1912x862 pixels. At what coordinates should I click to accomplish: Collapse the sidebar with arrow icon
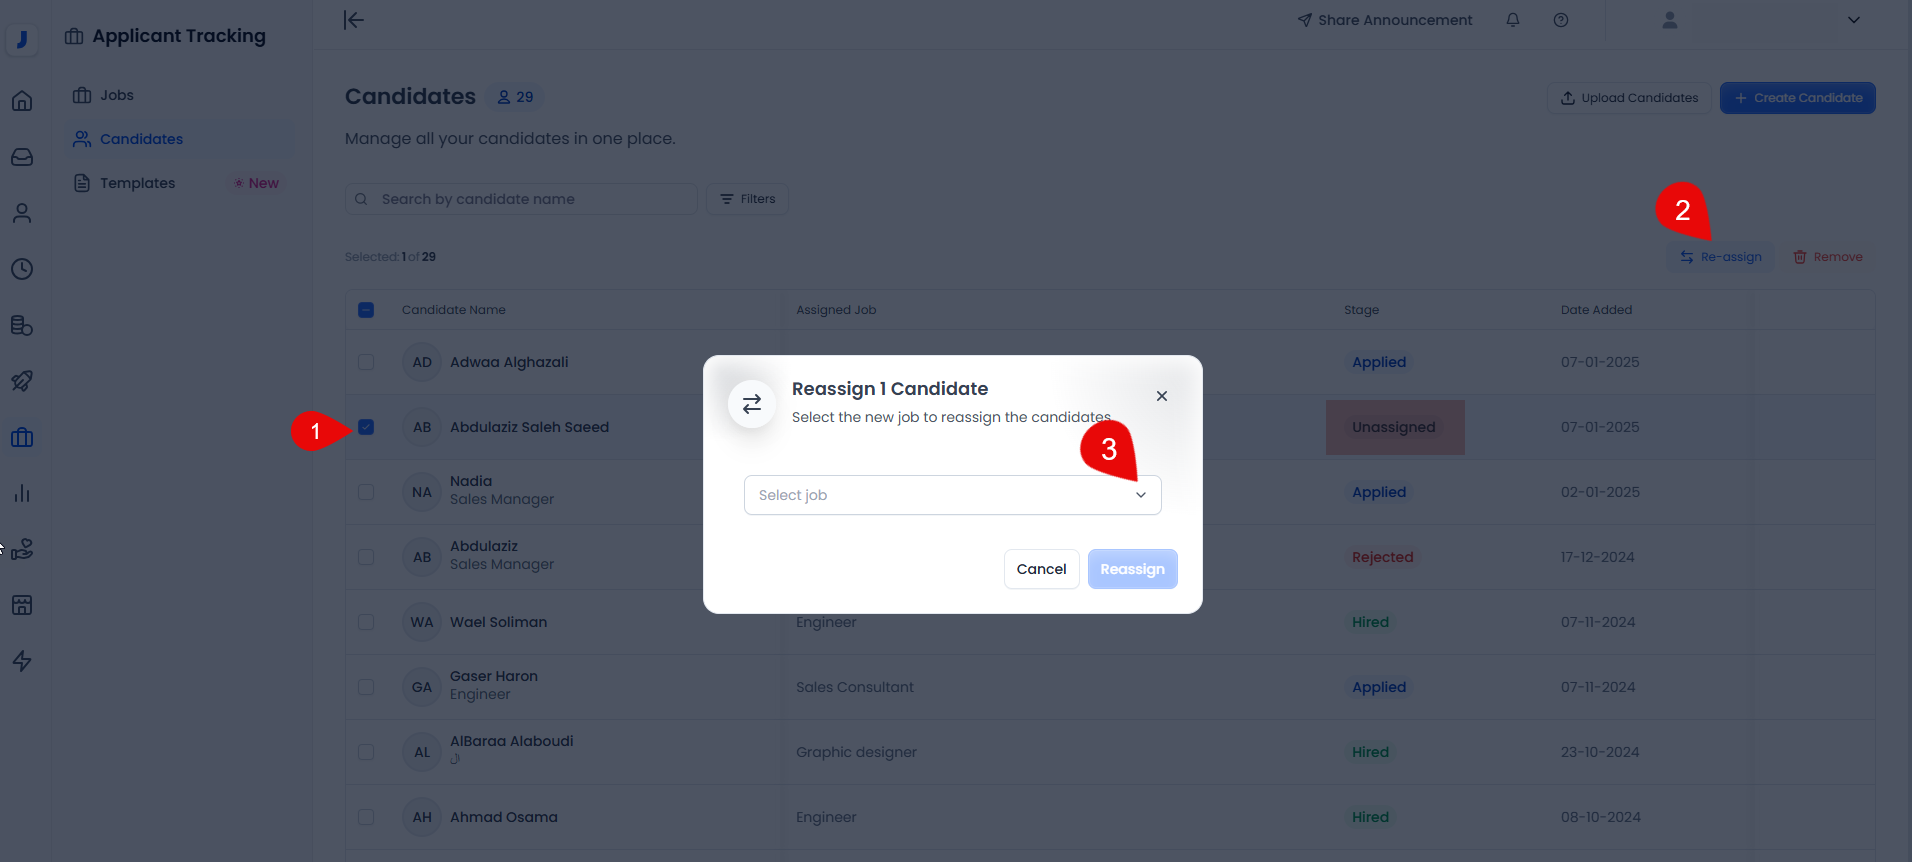click(354, 20)
